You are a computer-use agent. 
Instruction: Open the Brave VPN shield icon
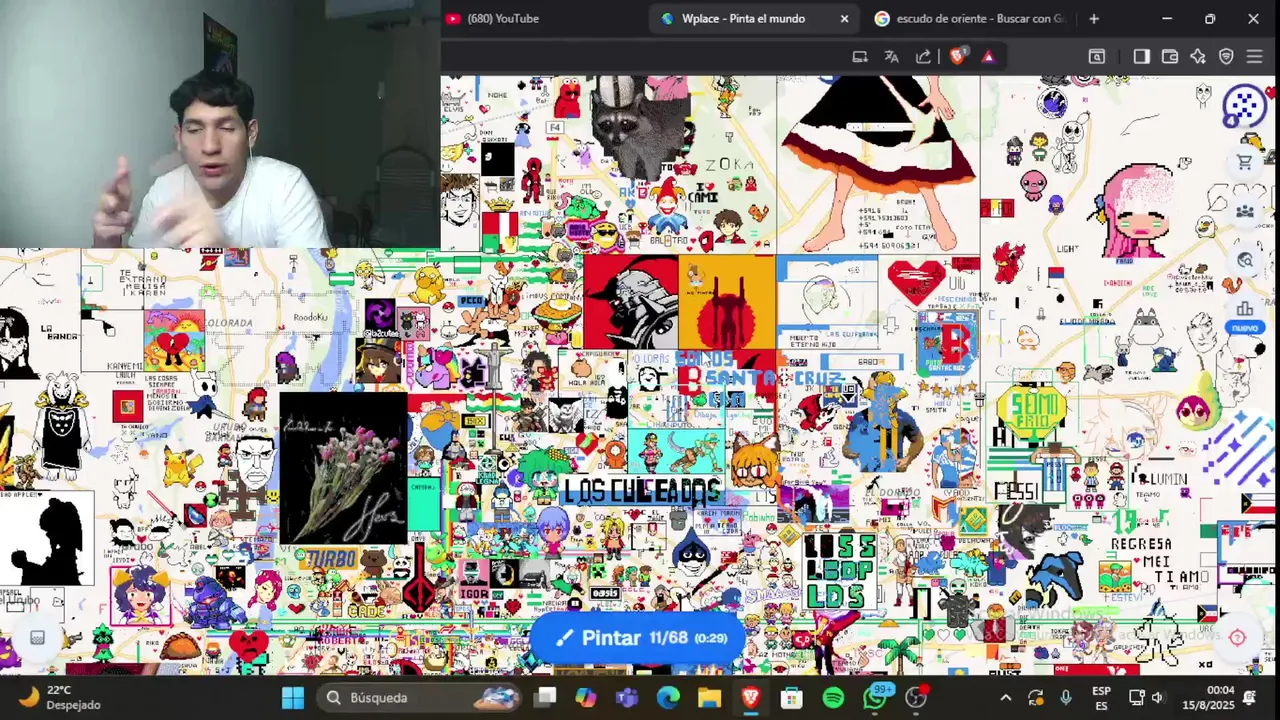[x=1226, y=57]
